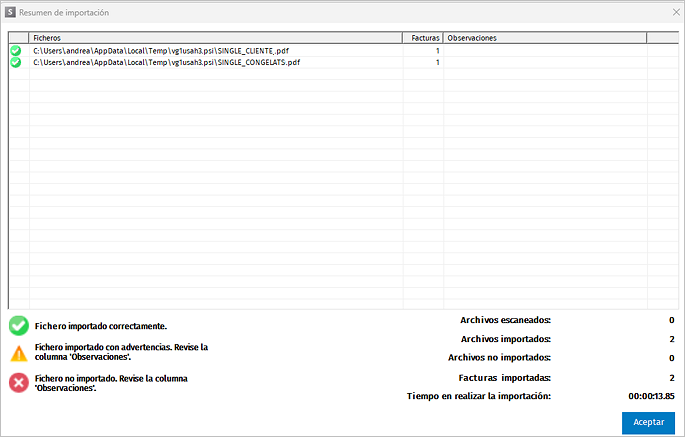Screen dimensions: 685x437
Task: Sort by the Ficheros column header
Action: 215,38
